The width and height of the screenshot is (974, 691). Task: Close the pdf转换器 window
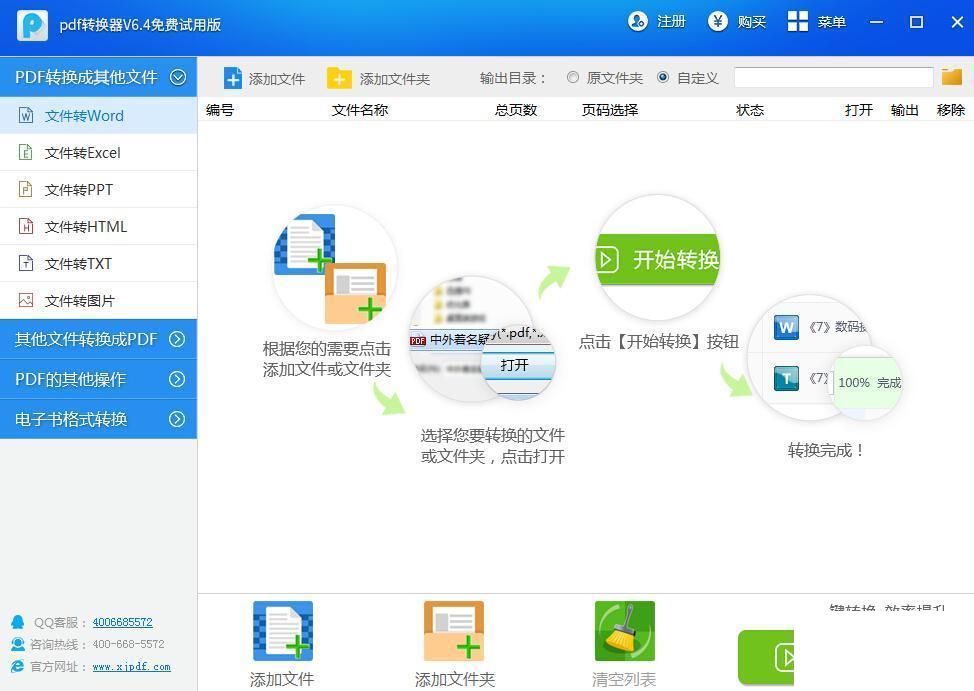[957, 22]
